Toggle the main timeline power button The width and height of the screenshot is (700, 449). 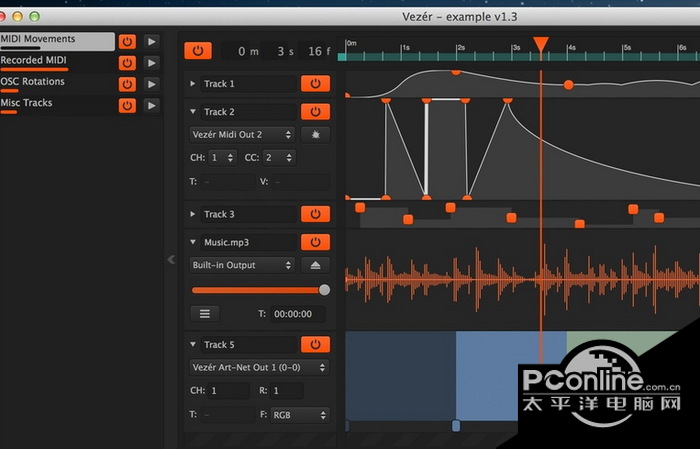(x=198, y=51)
